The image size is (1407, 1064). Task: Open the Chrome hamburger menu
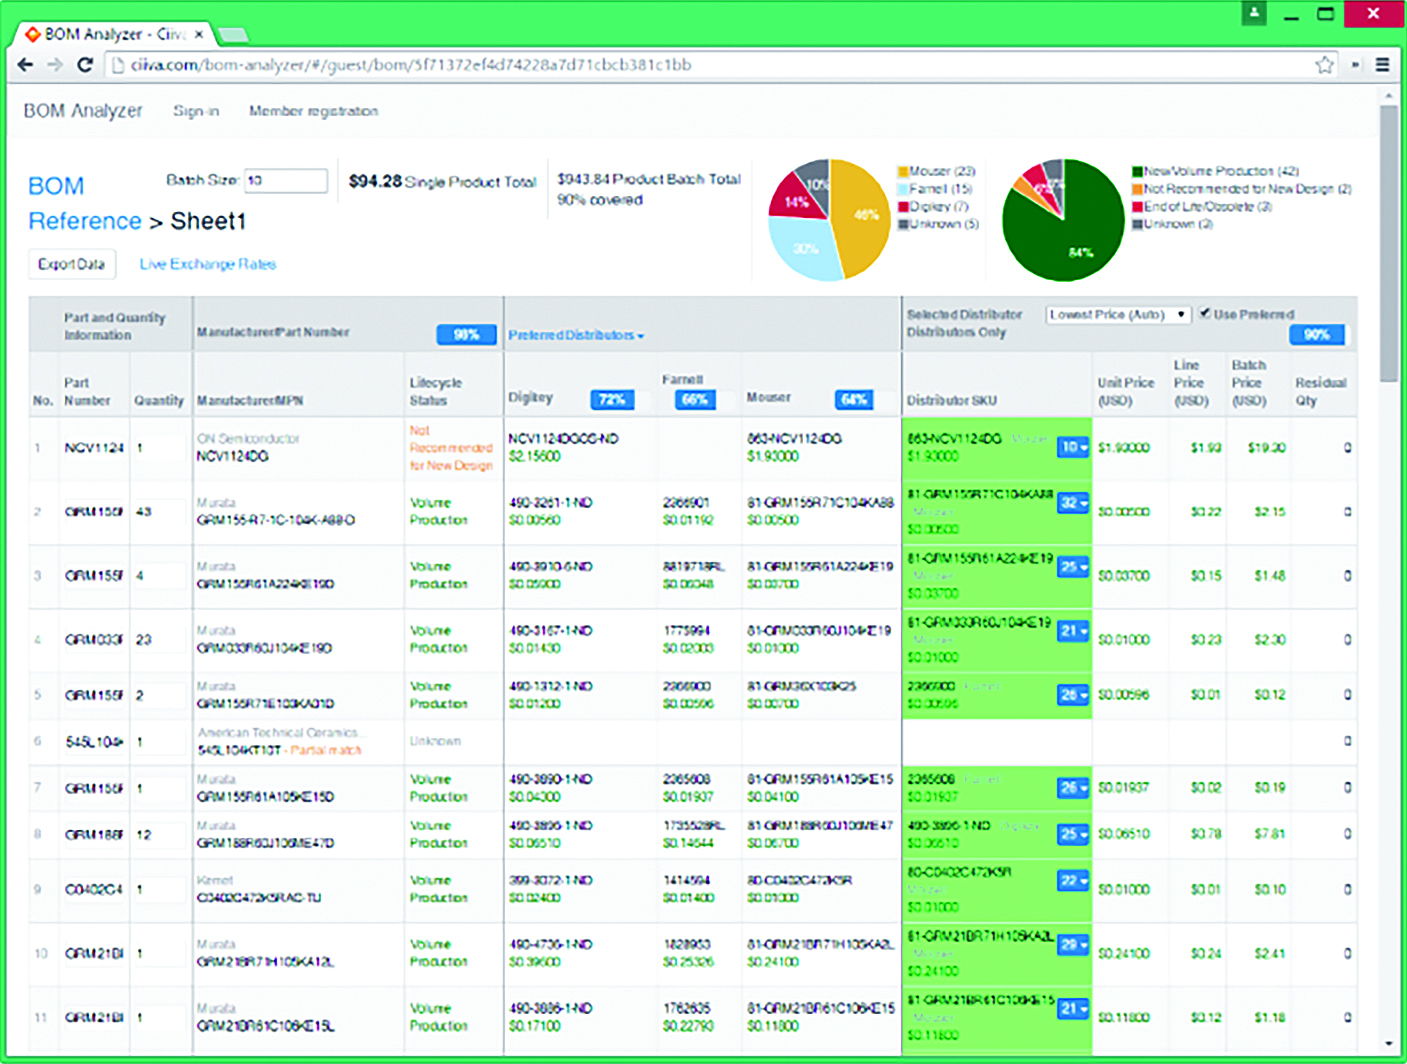click(1383, 64)
